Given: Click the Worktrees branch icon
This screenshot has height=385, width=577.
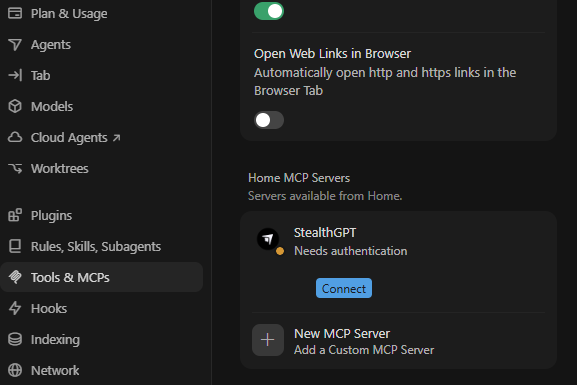Looking at the screenshot, I should [x=15, y=168].
